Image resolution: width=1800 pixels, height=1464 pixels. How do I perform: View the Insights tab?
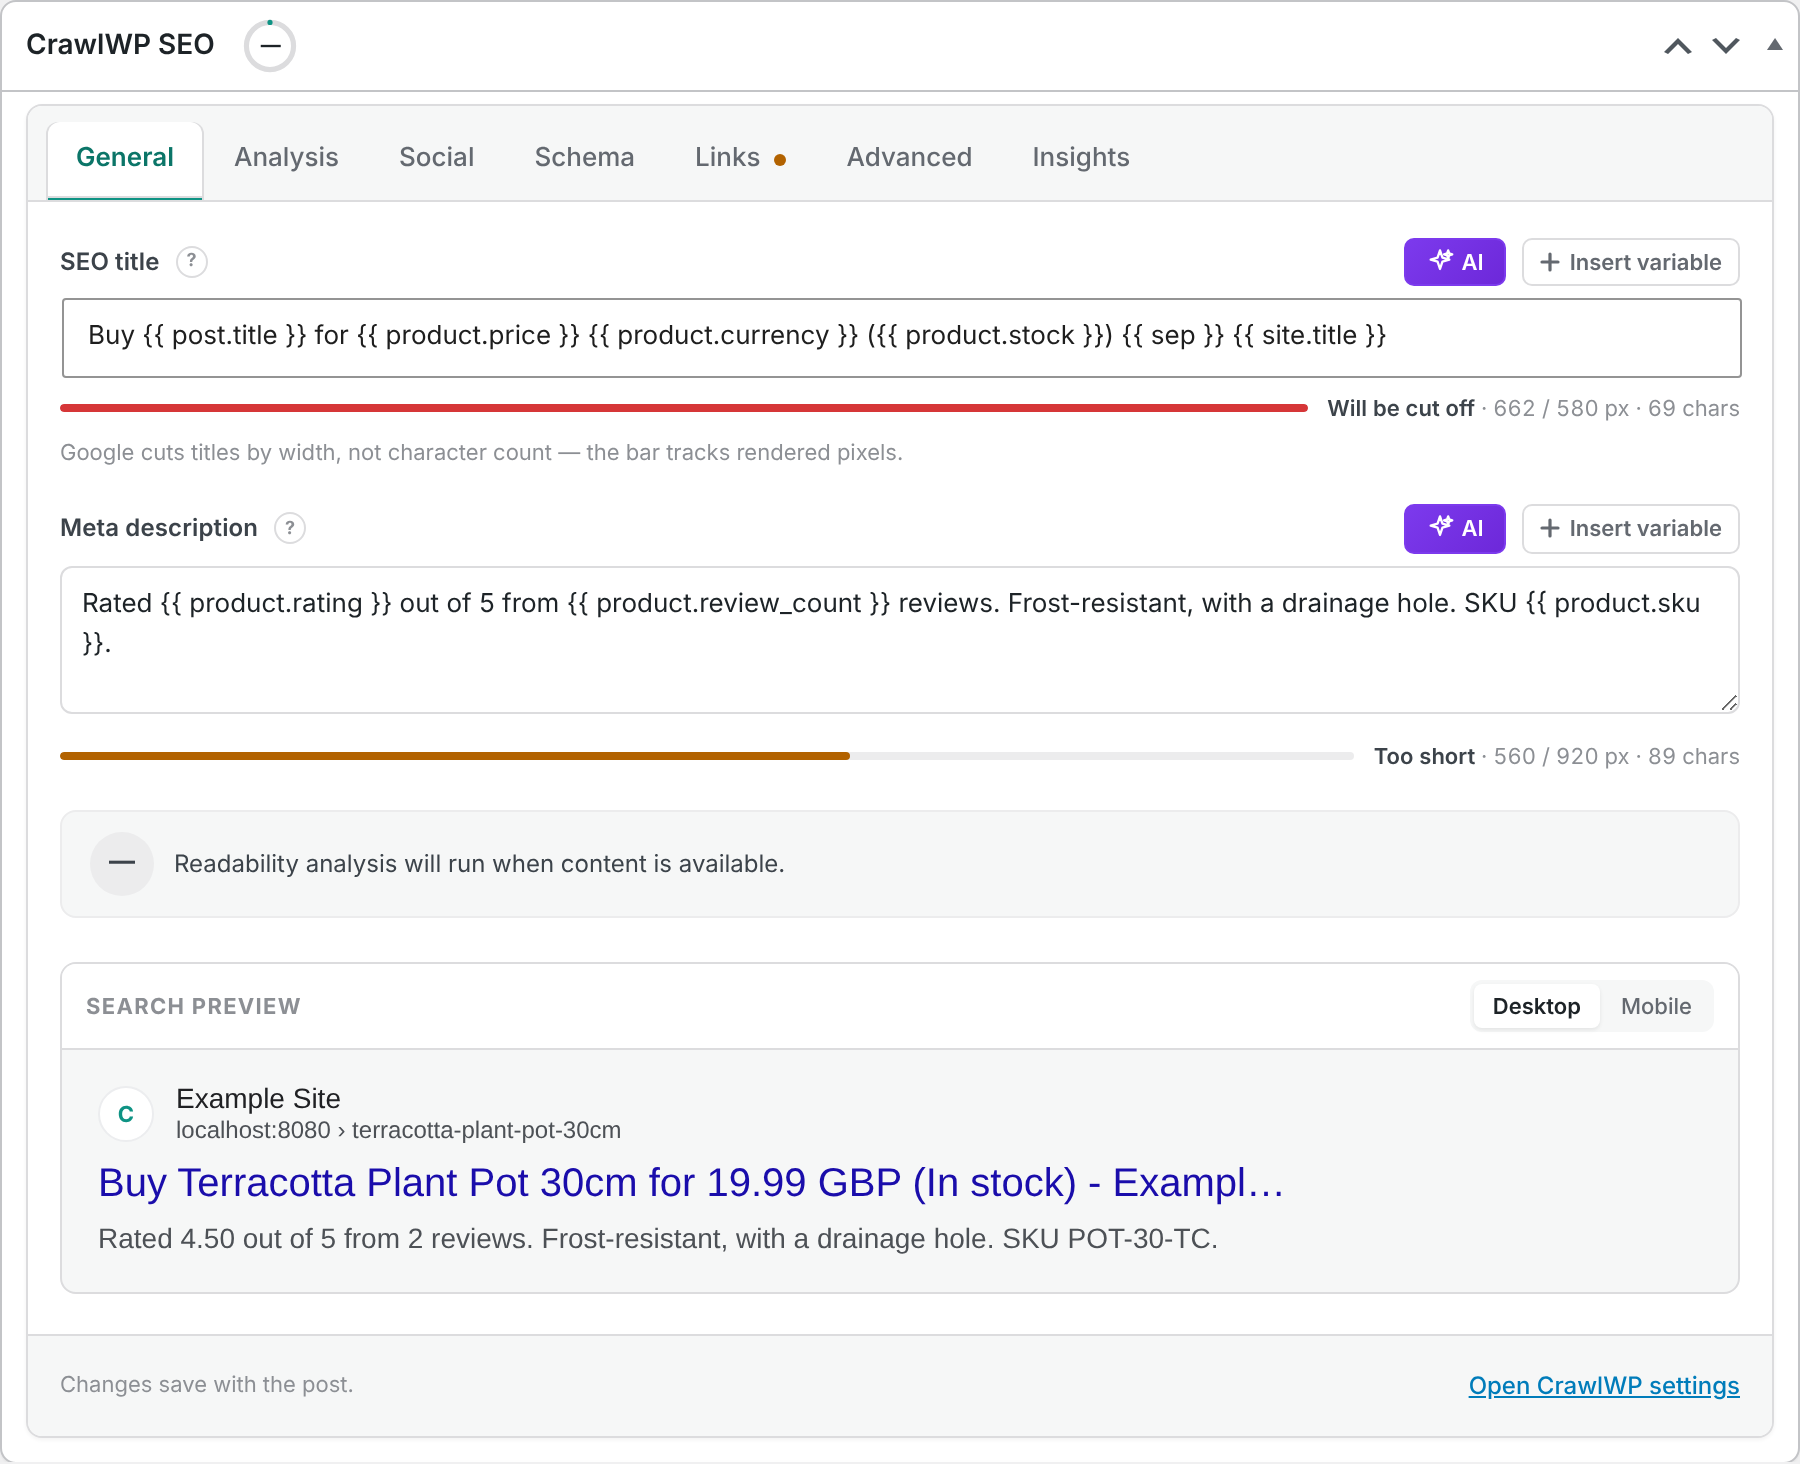(1080, 158)
